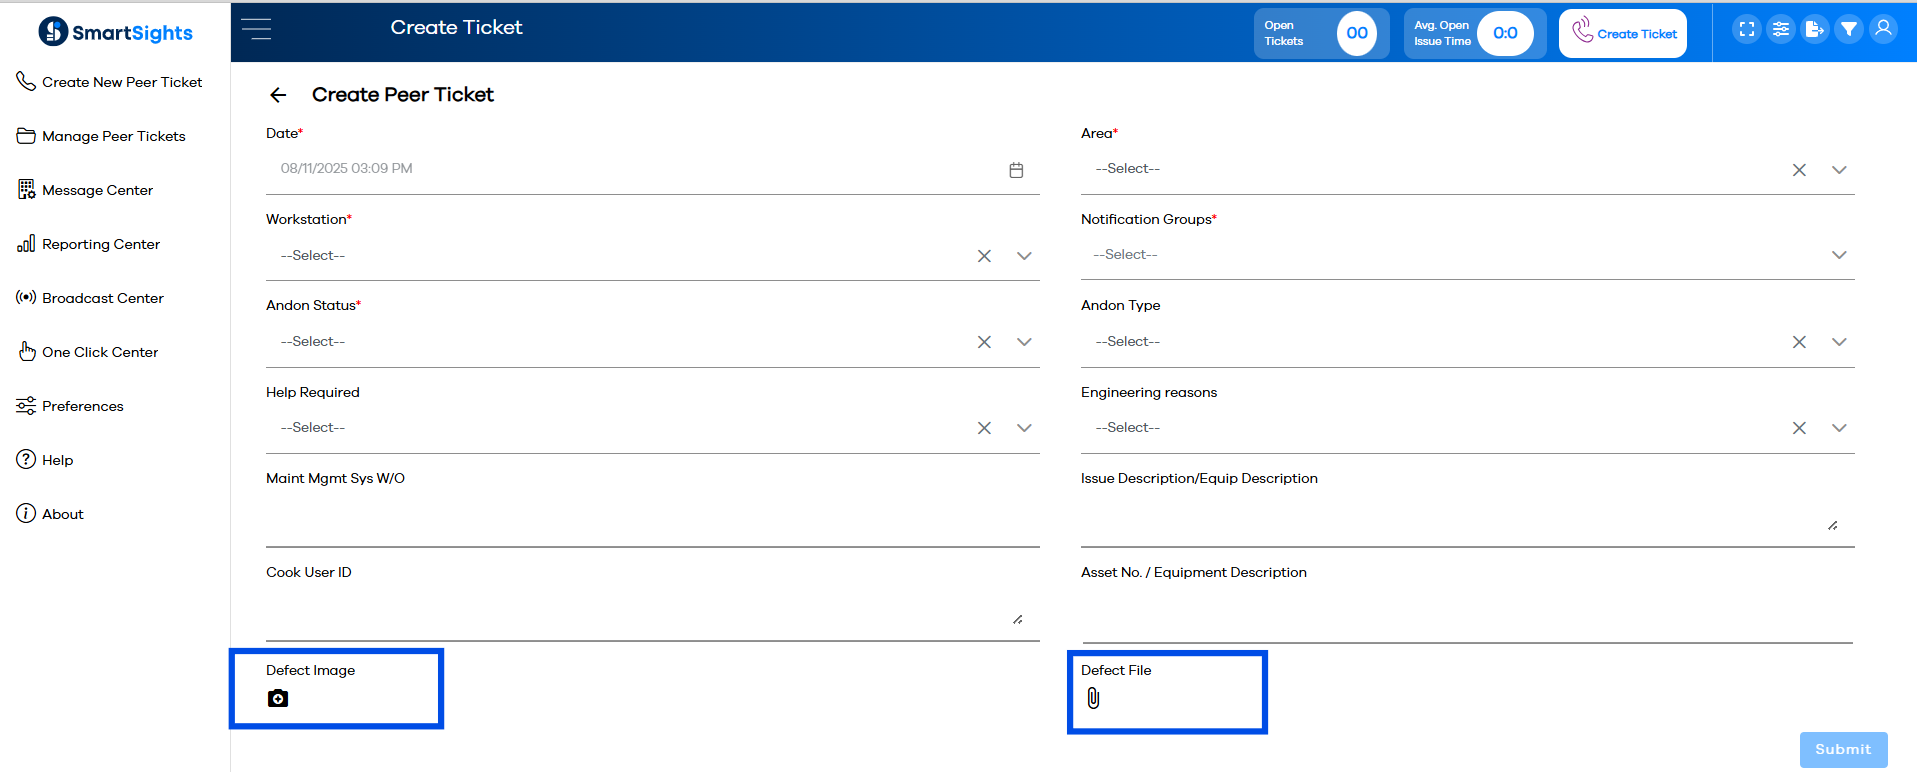Image resolution: width=1917 pixels, height=772 pixels.
Task: Open the settings sliders icon in header
Action: 1781,30
